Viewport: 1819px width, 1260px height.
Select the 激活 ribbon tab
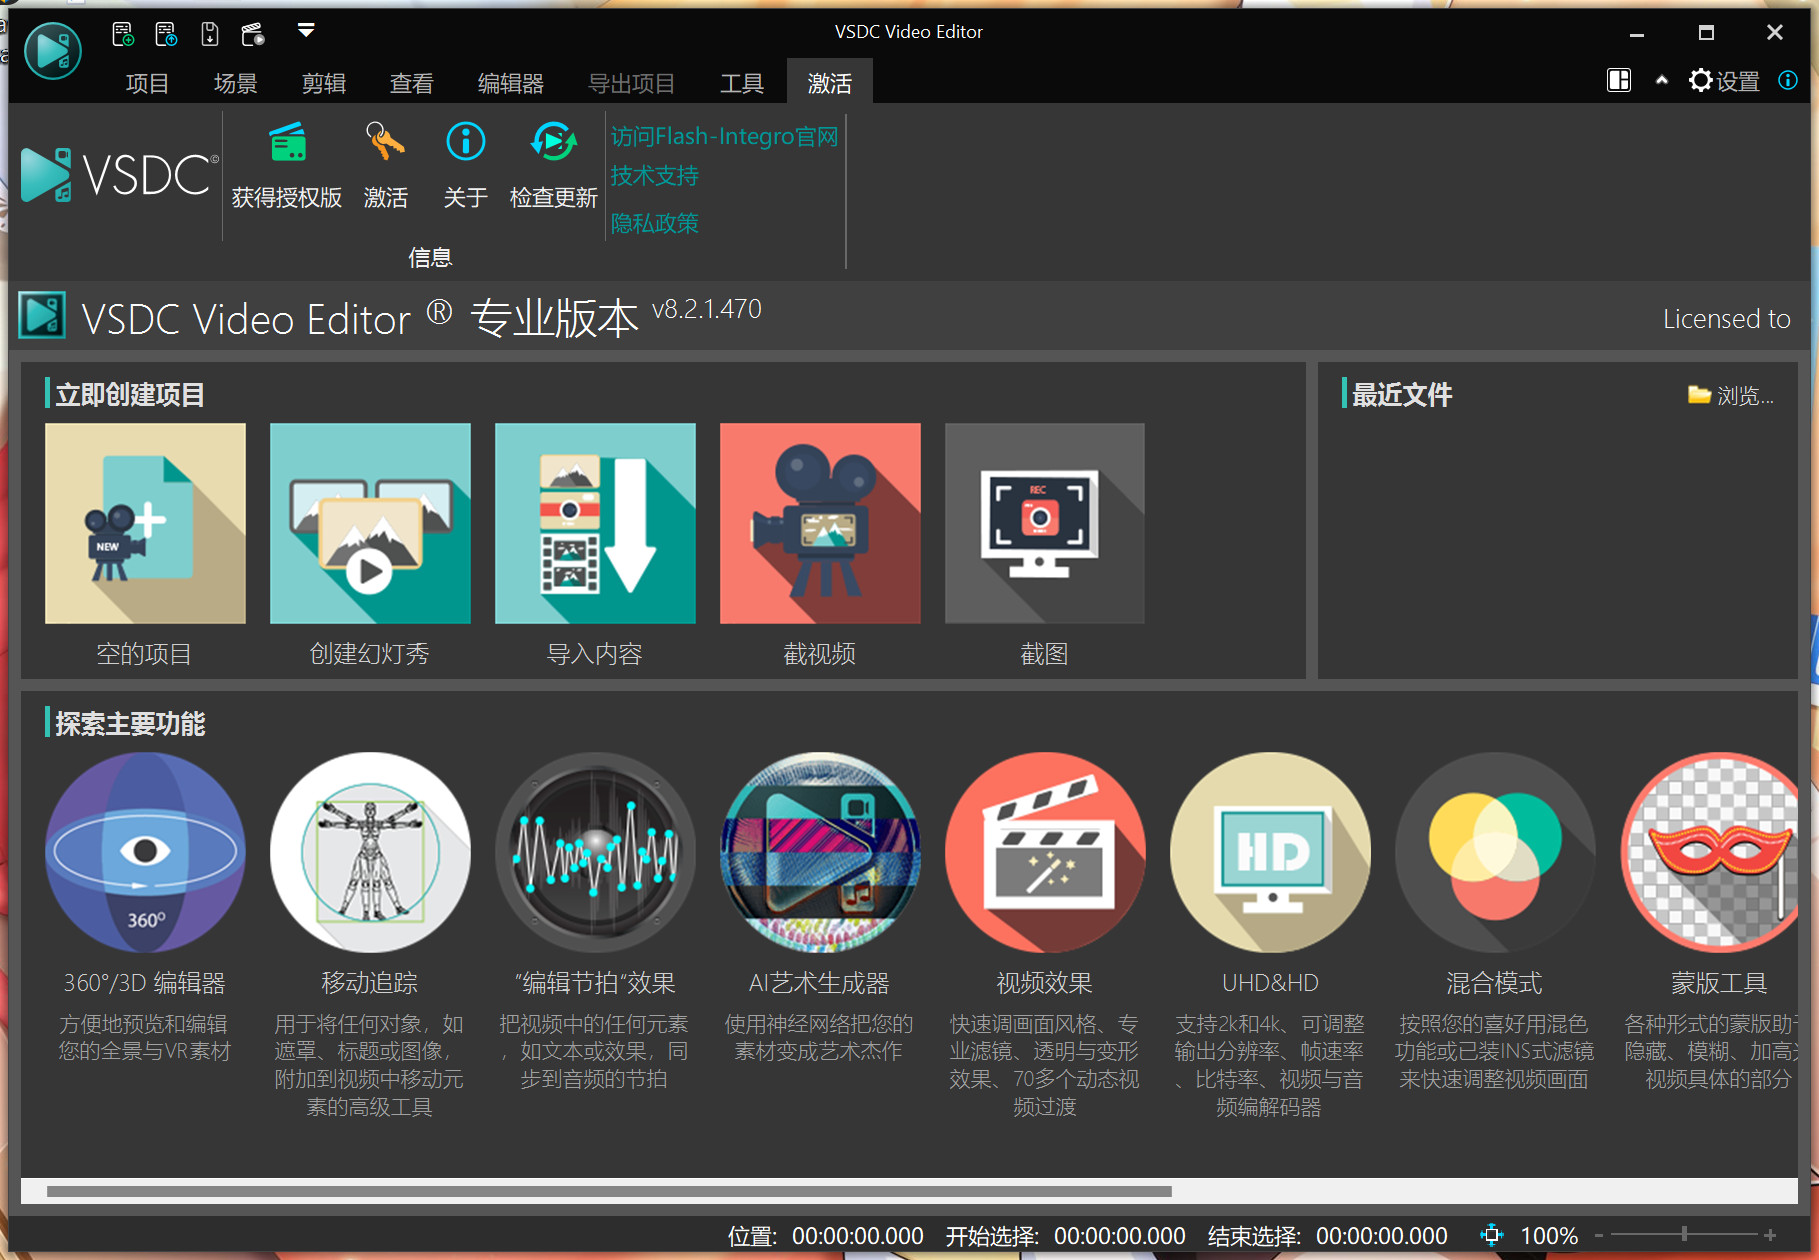pyautogui.click(x=830, y=82)
